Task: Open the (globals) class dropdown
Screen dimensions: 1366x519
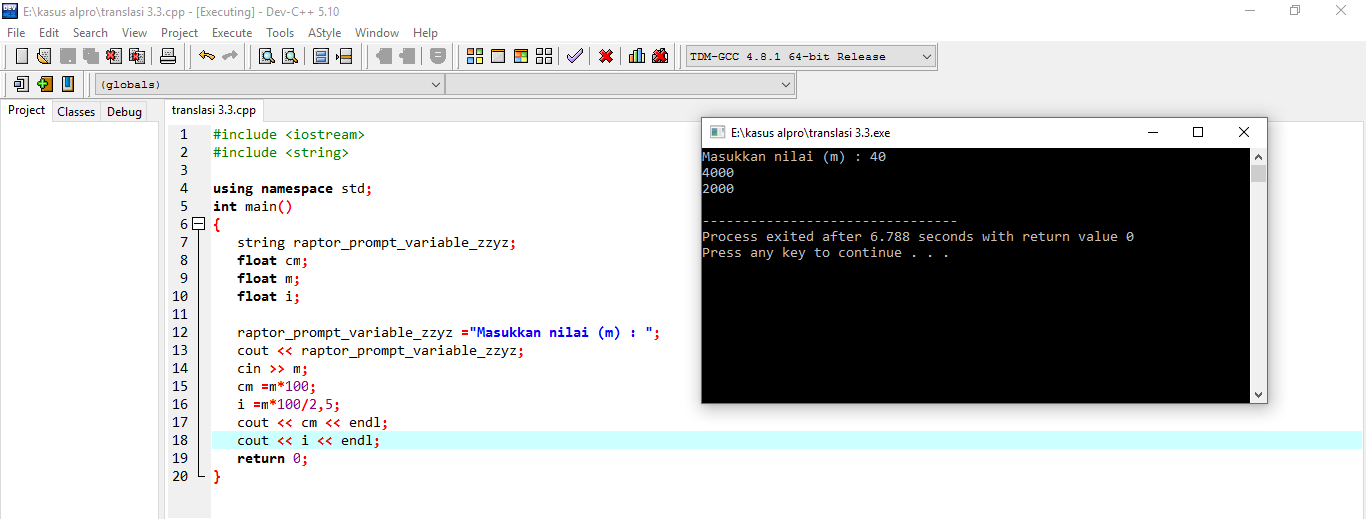Action: (269, 85)
